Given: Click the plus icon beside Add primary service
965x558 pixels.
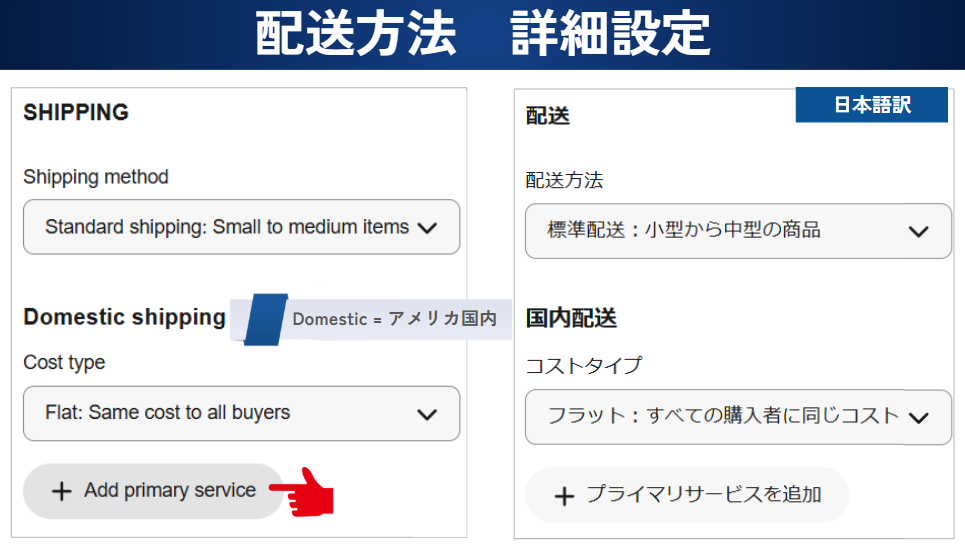Looking at the screenshot, I should (x=62, y=491).
